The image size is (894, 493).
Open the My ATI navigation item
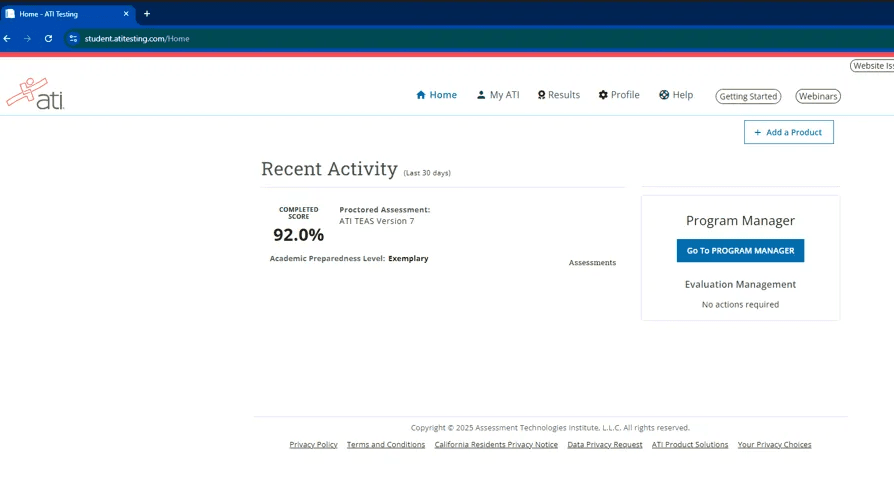coord(497,95)
